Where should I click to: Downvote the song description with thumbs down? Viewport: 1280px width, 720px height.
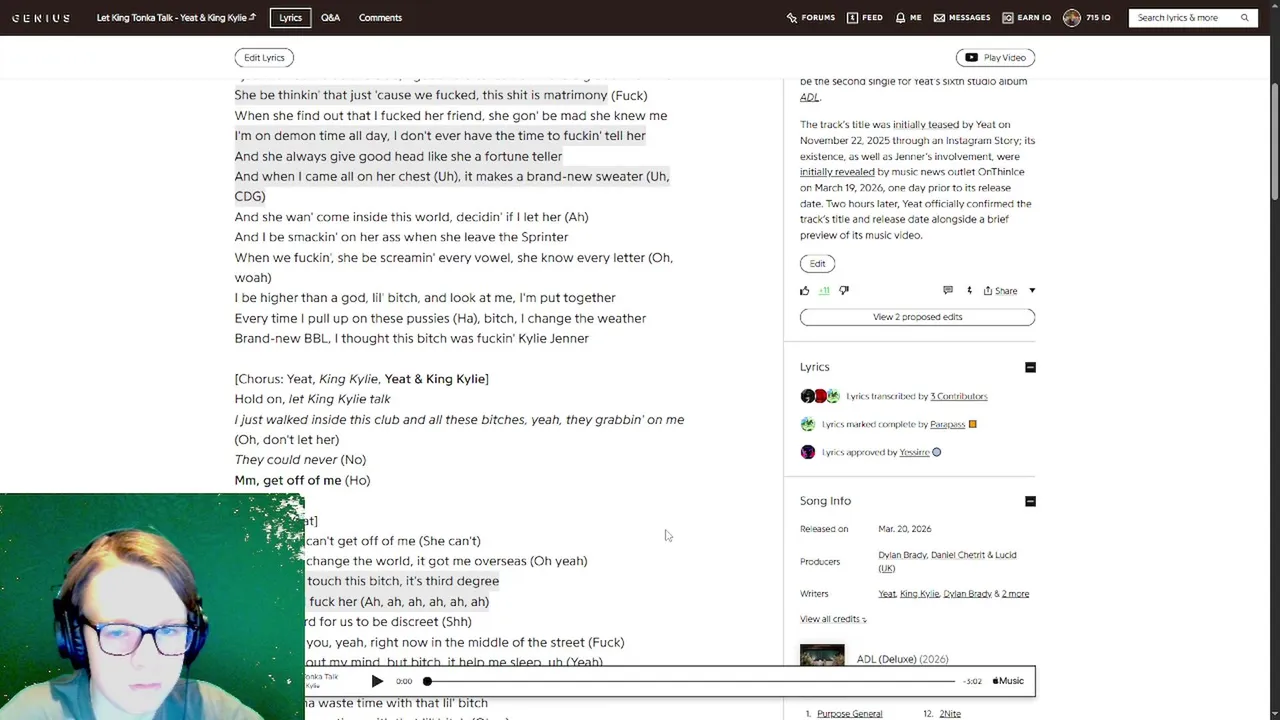coord(844,291)
